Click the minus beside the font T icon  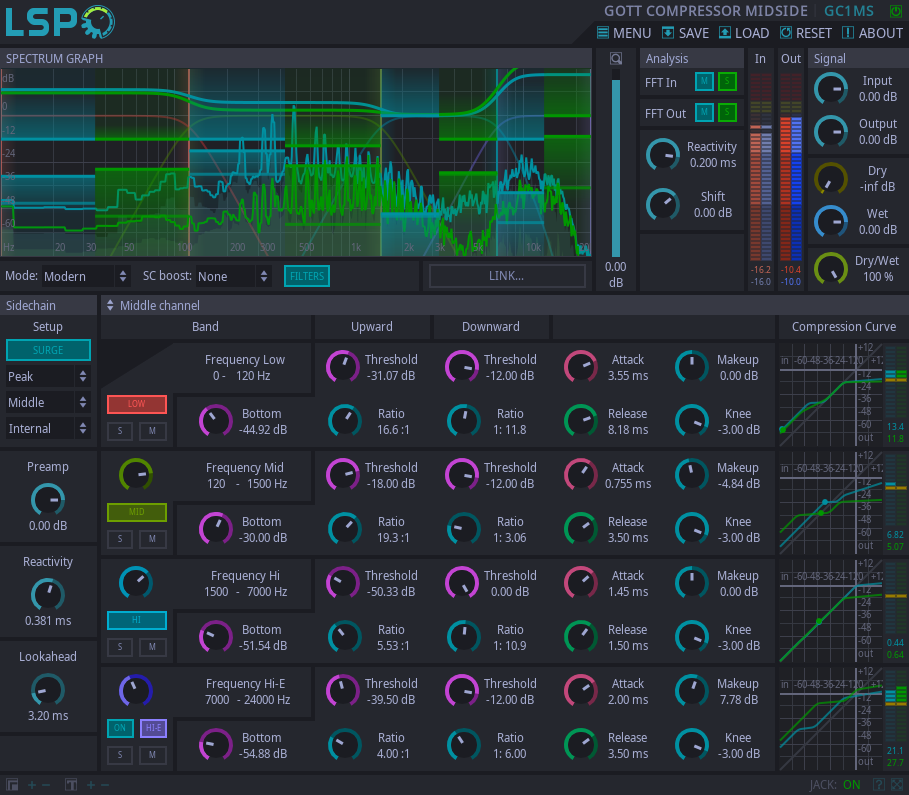click(x=105, y=785)
